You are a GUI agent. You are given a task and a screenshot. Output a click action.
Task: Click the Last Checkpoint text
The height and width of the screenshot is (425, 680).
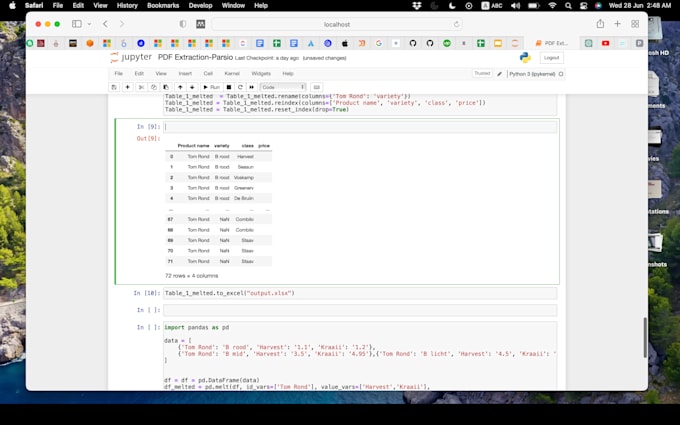267,58
